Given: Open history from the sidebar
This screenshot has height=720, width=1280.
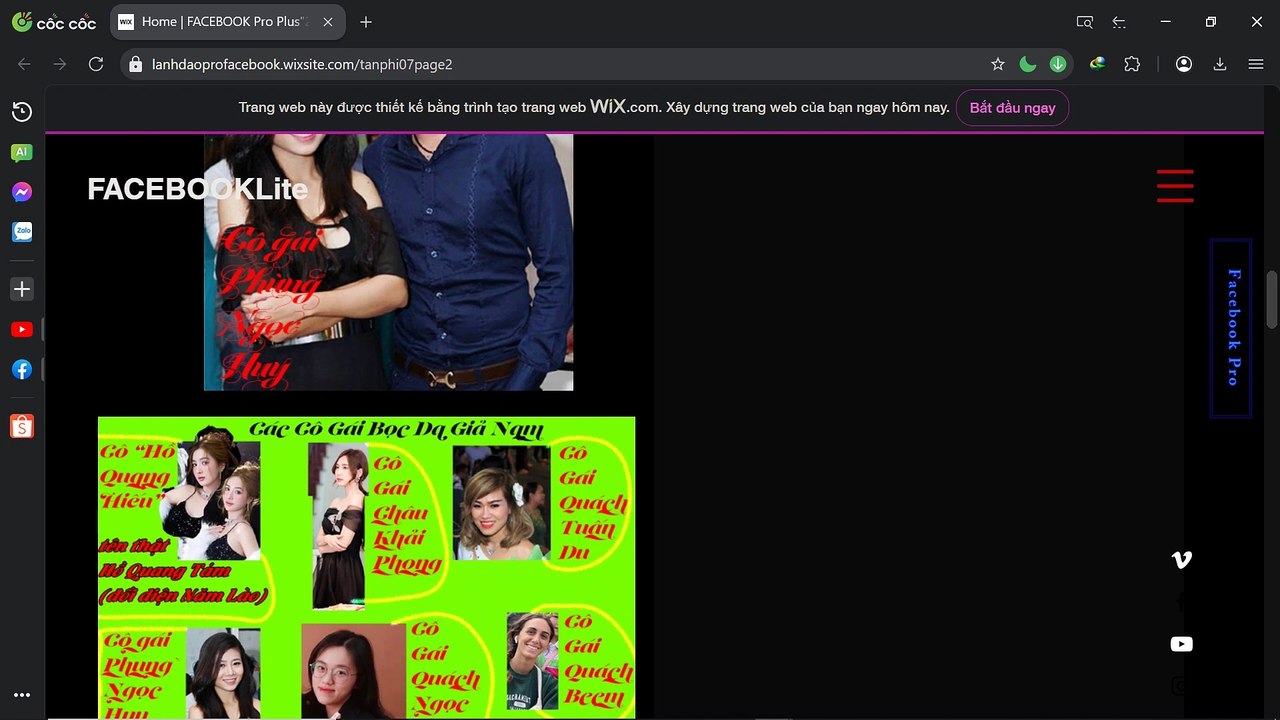Looking at the screenshot, I should pyautogui.click(x=22, y=112).
